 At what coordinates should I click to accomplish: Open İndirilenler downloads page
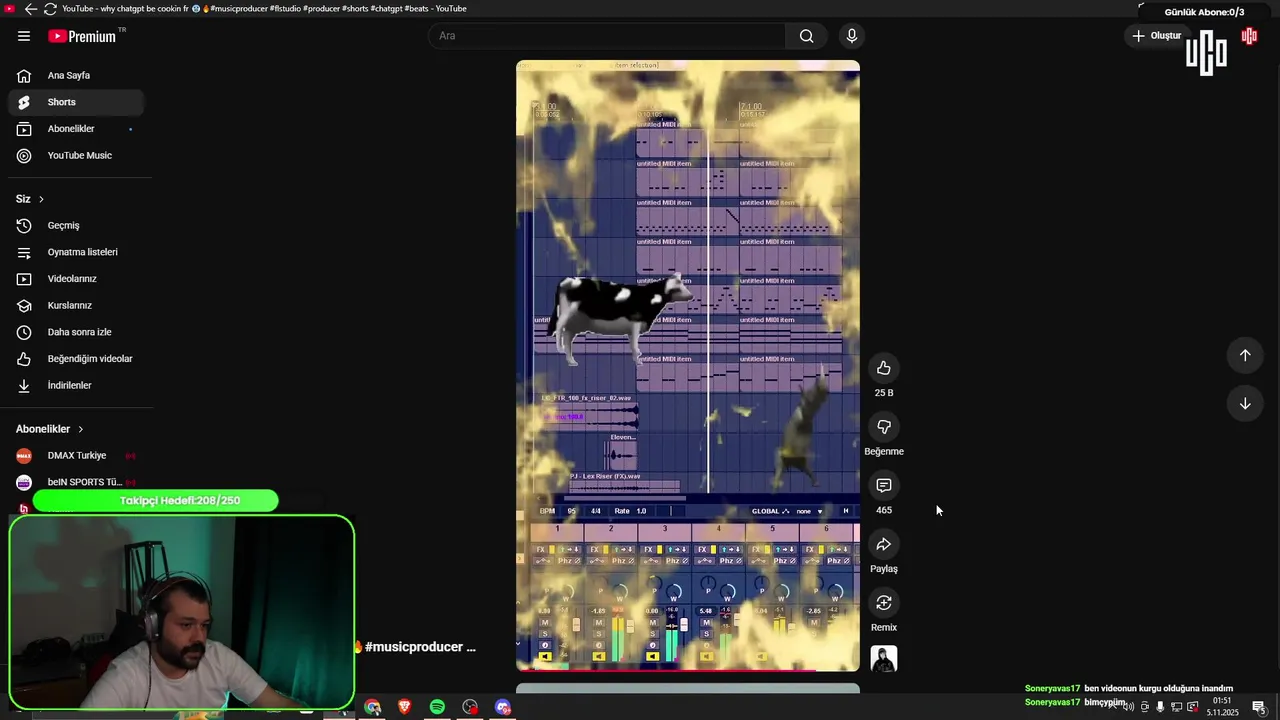click(76, 385)
